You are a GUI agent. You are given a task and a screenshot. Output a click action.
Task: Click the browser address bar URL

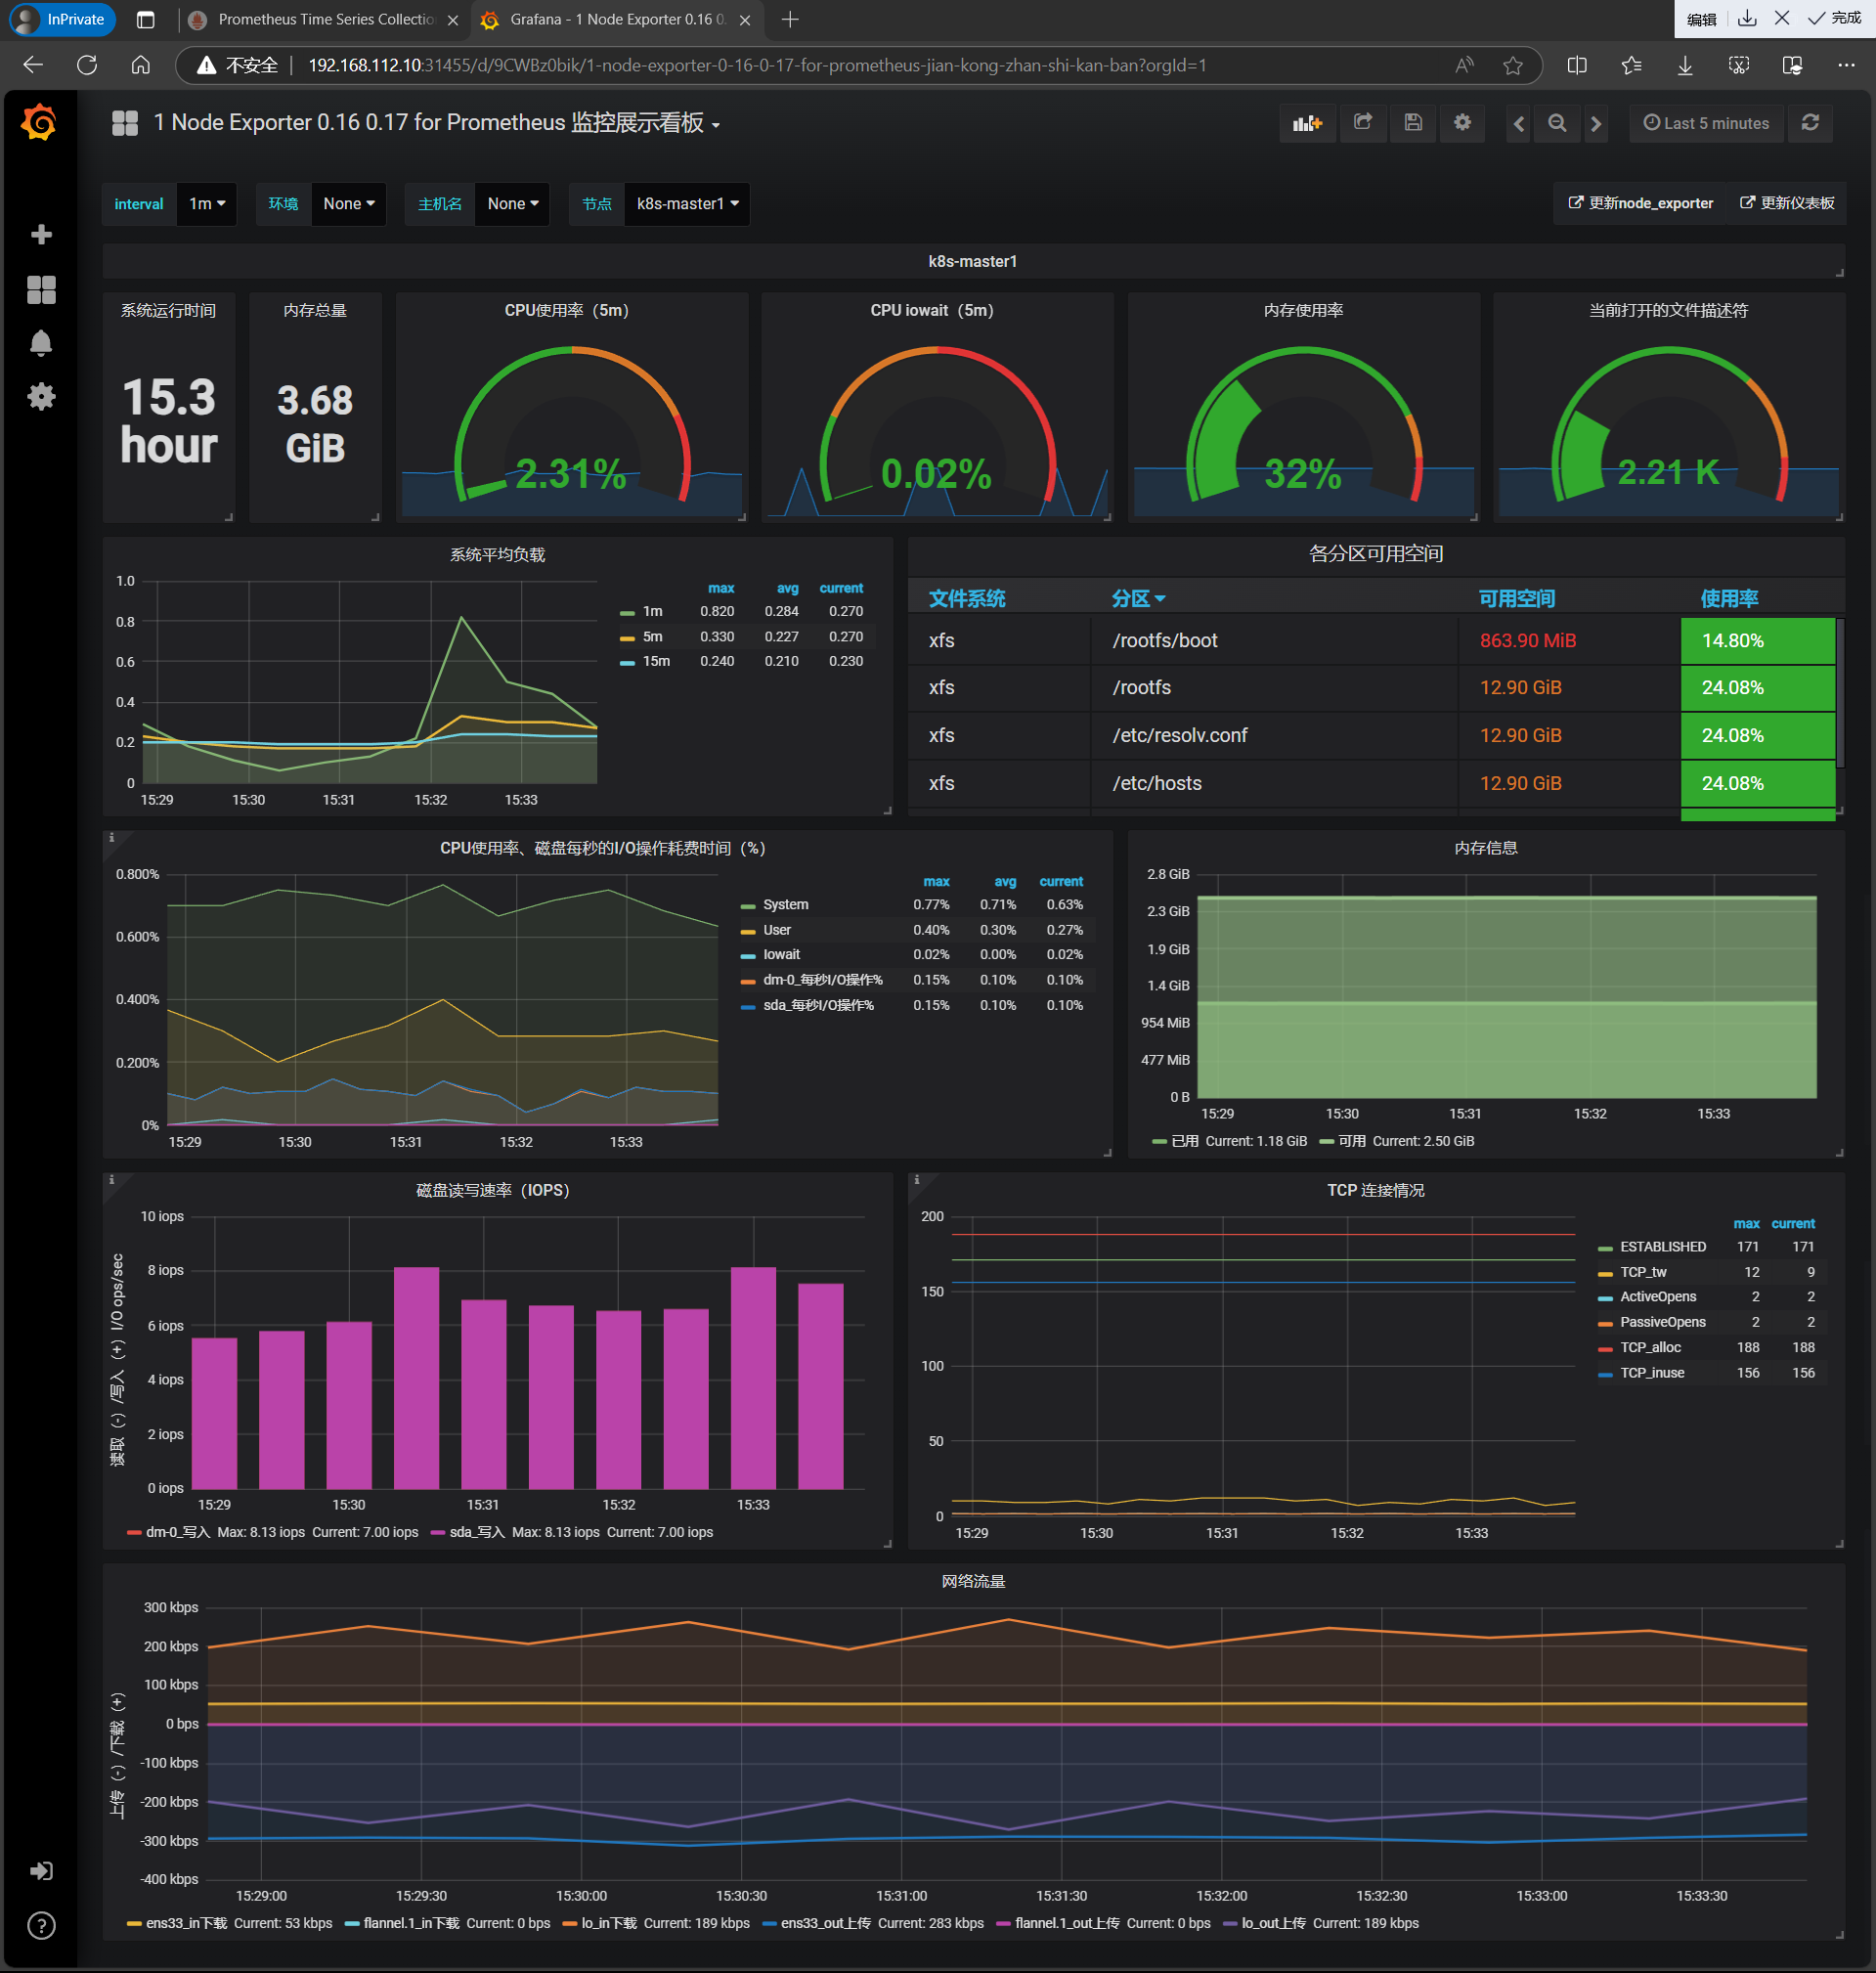(x=756, y=66)
